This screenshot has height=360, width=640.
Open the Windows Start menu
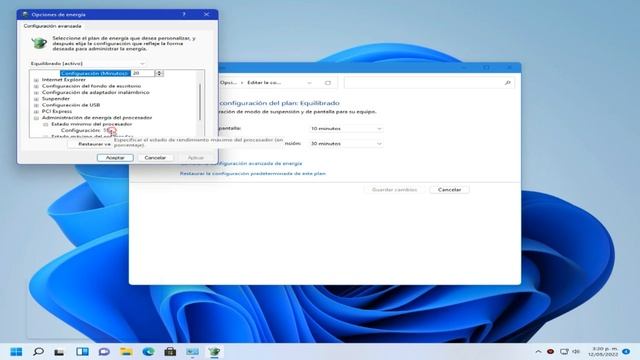click(x=16, y=351)
